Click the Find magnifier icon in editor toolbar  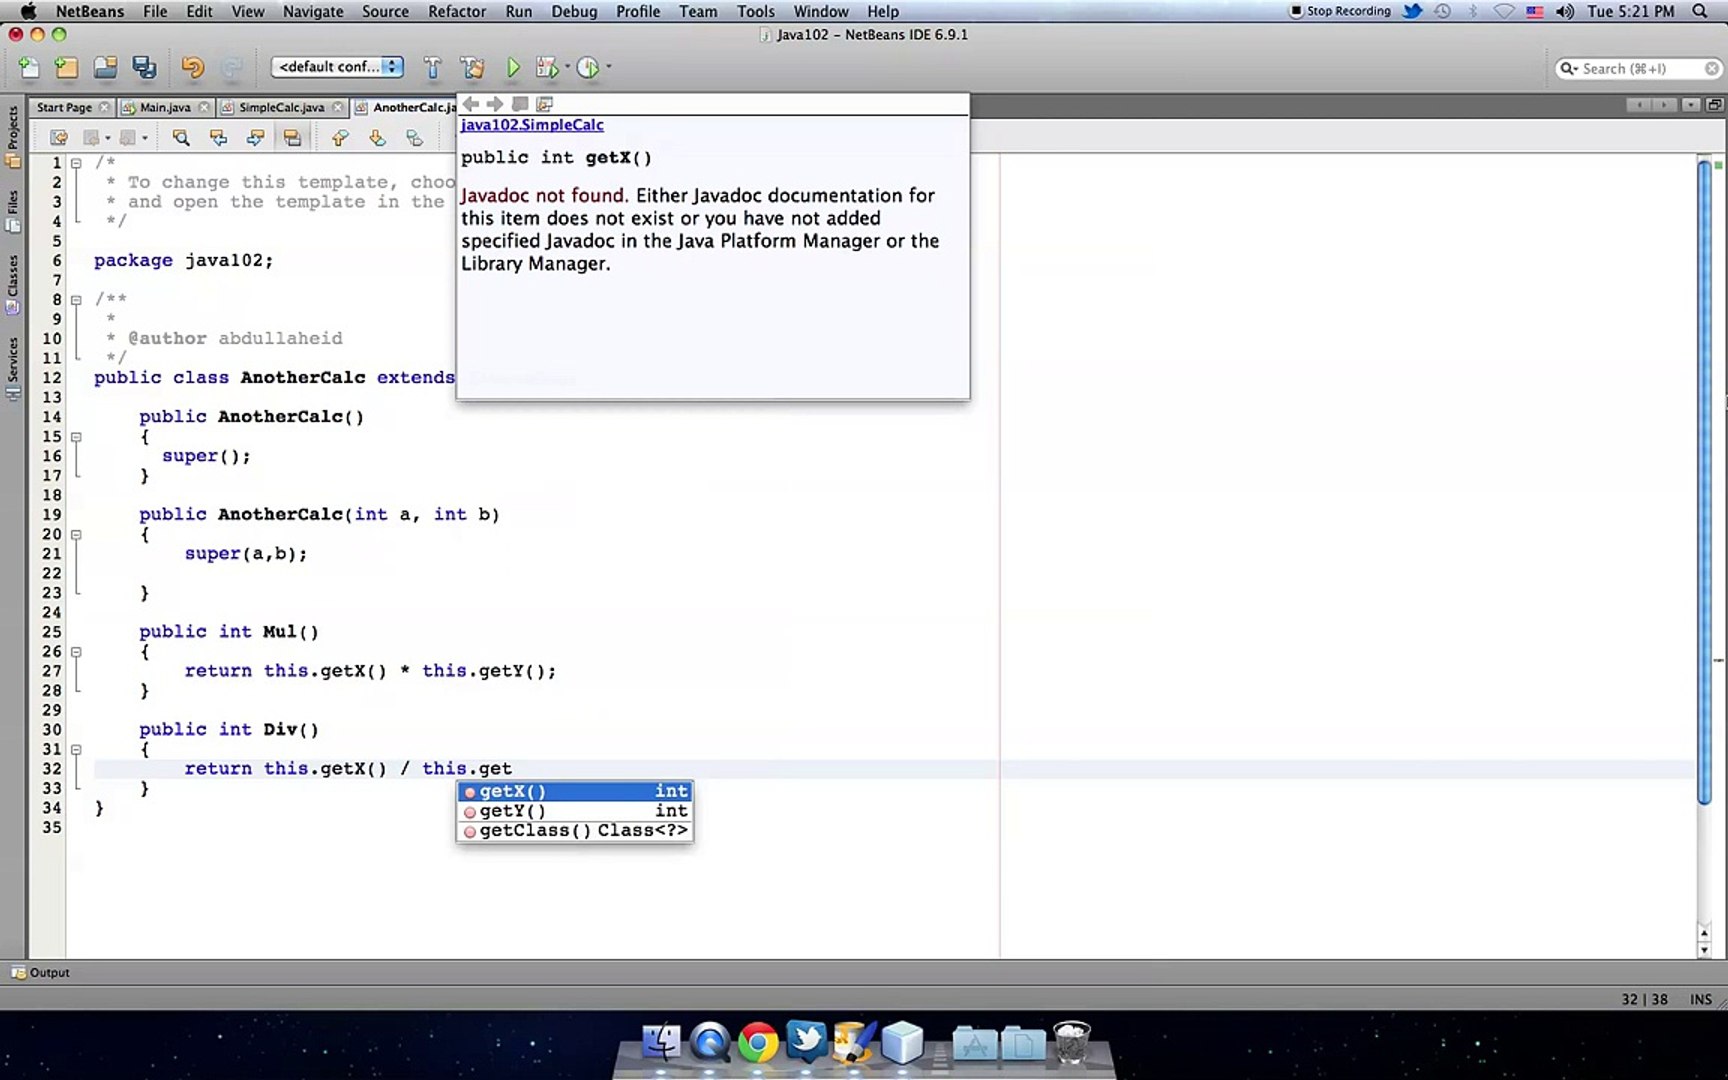tap(181, 137)
